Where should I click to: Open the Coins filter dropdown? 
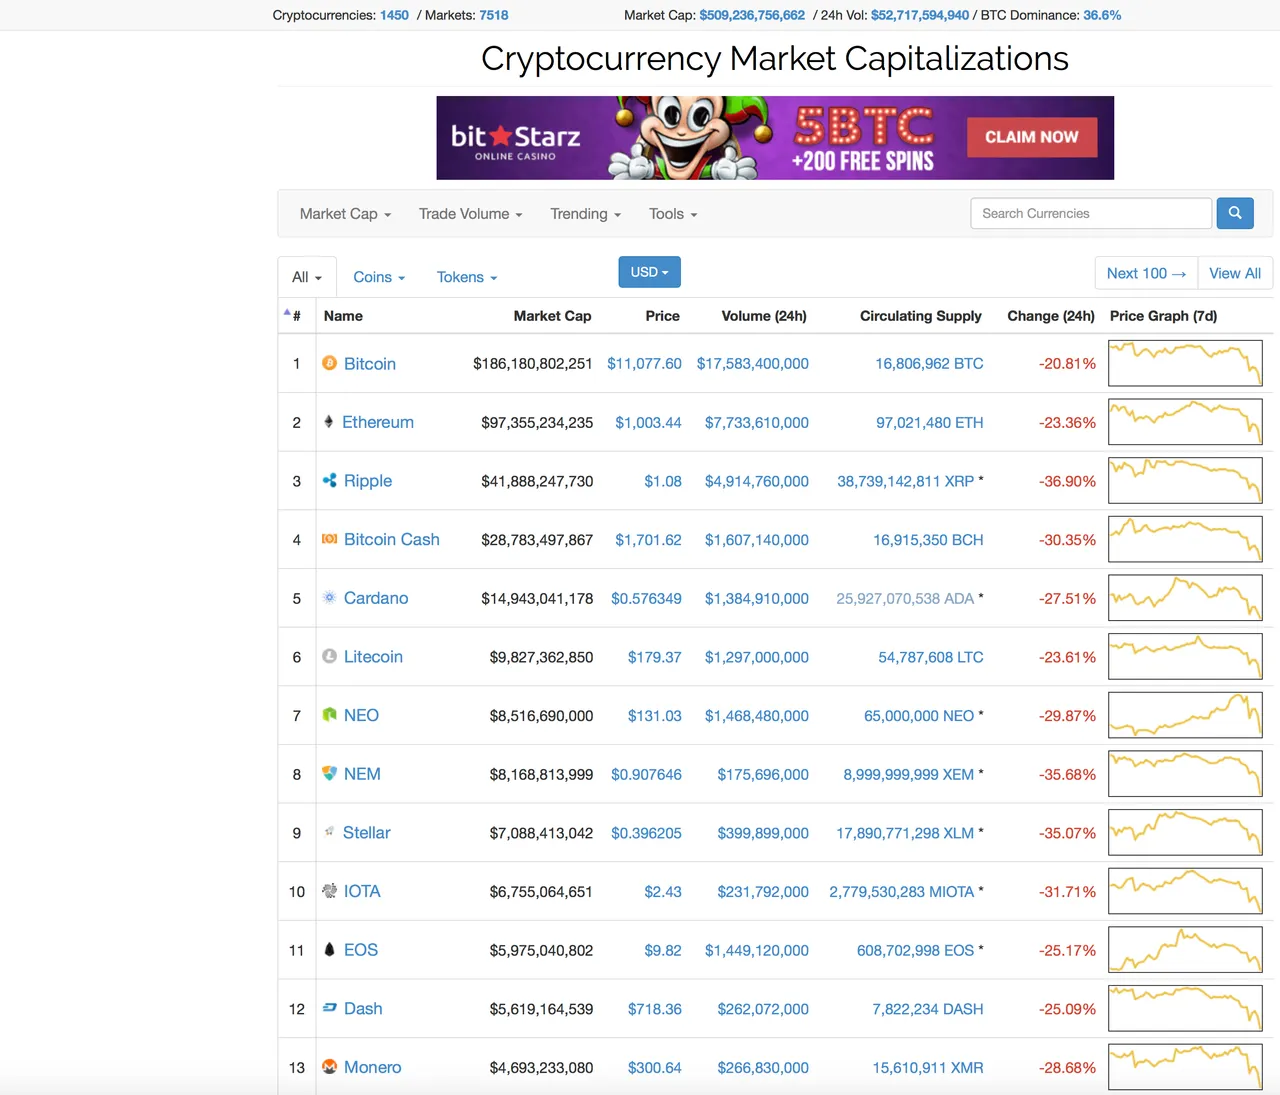[379, 277]
